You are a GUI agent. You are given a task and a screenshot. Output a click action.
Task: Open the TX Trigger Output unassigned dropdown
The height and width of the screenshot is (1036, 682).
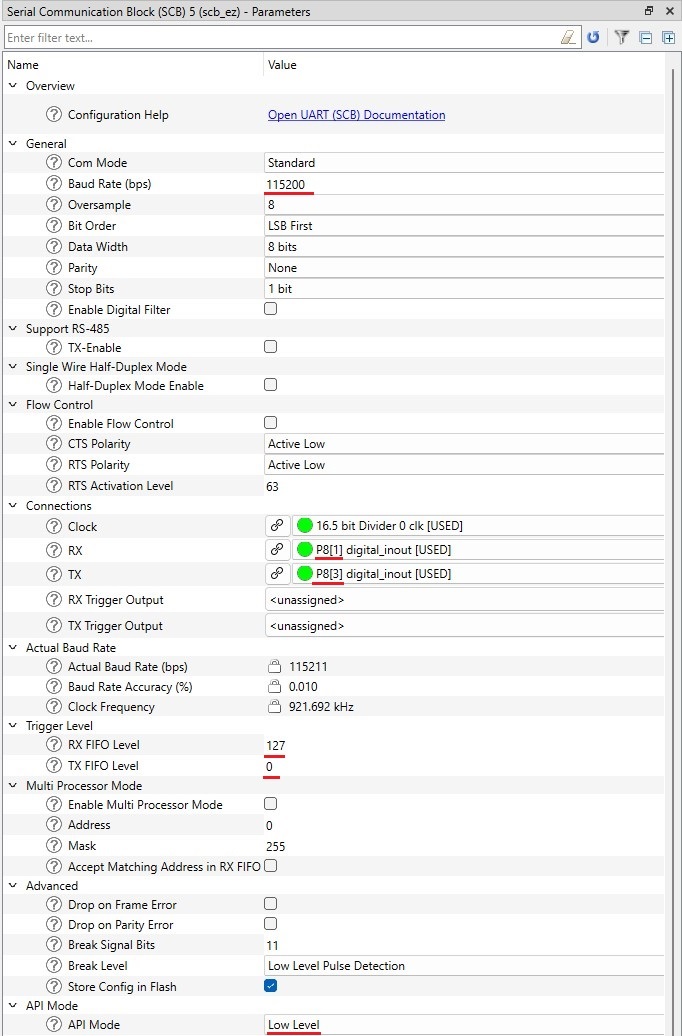[x=464, y=626]
